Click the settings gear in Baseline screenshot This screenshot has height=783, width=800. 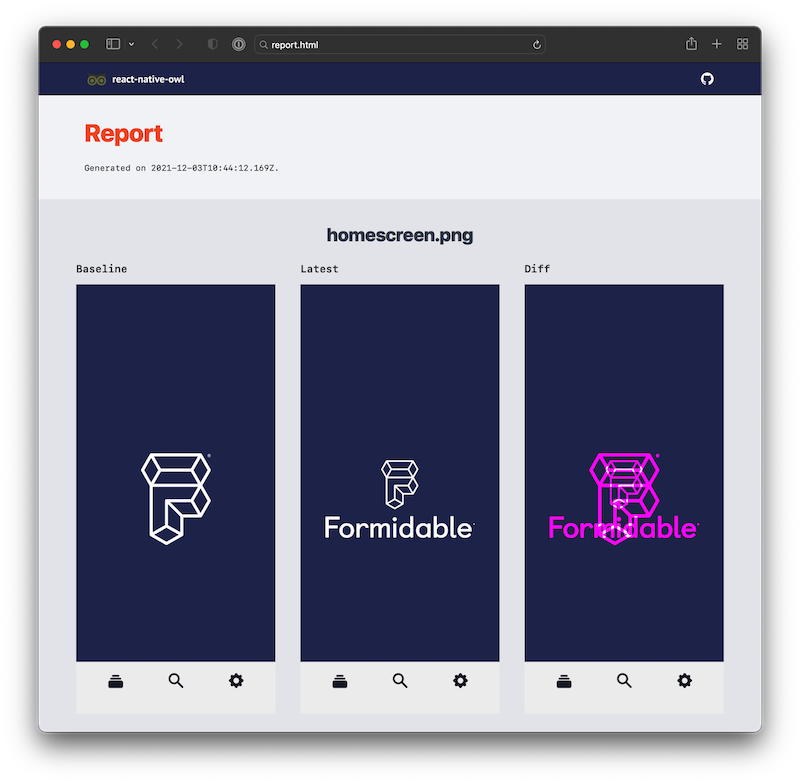point(236,681)
